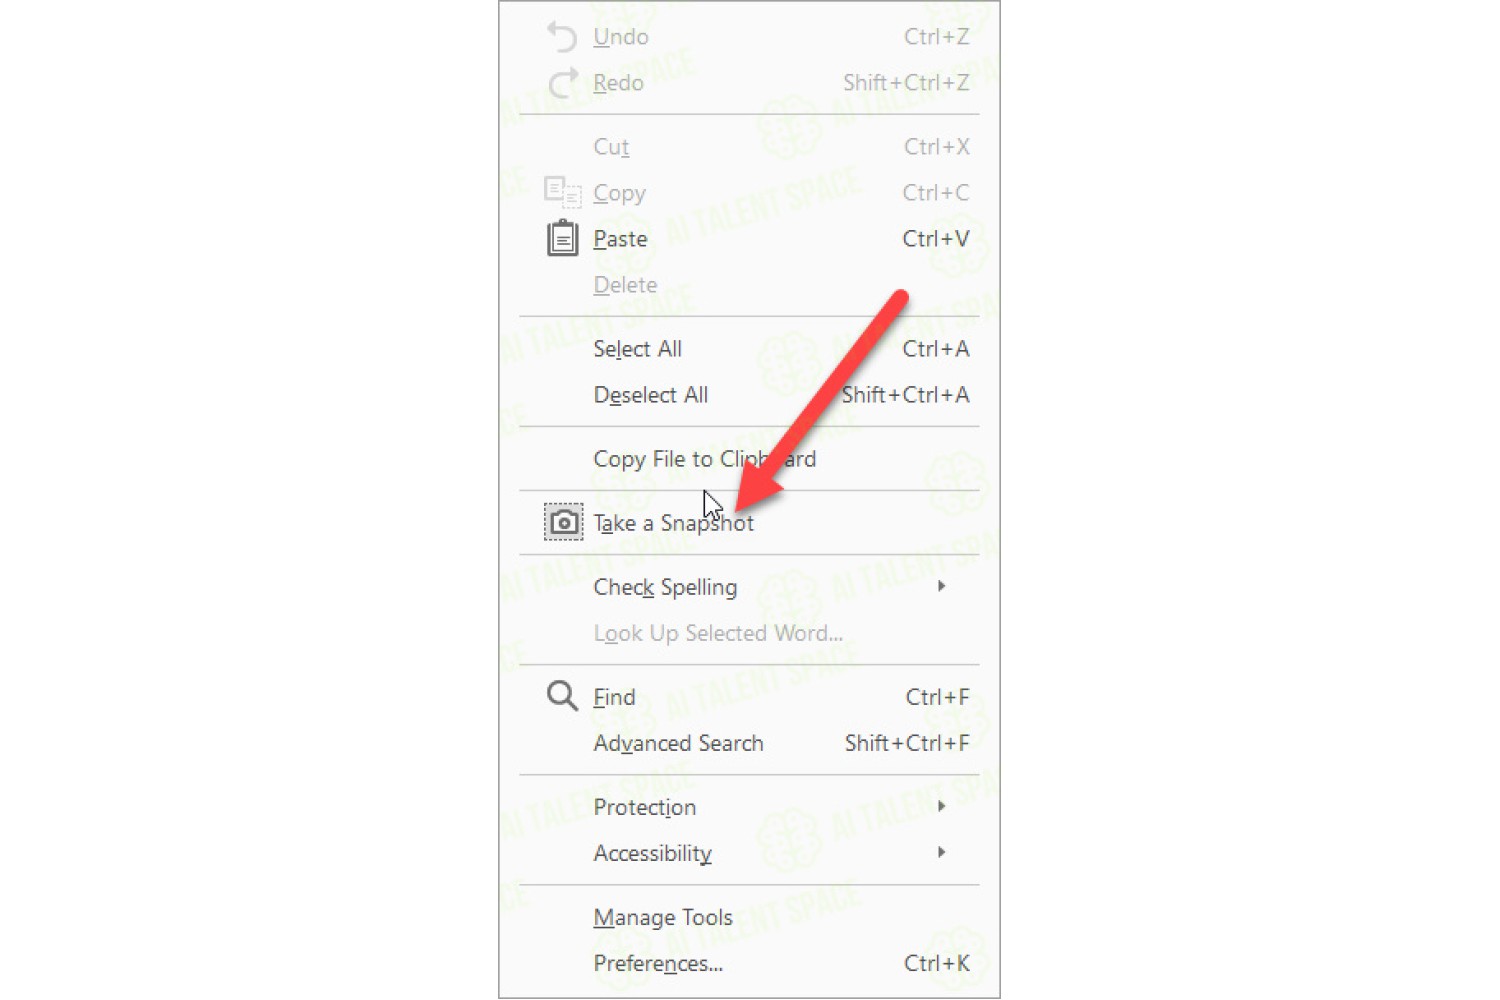The image size is (1500, 1000).
Task: Click the Take a Snapshot text label
Action: coord(673,523)
